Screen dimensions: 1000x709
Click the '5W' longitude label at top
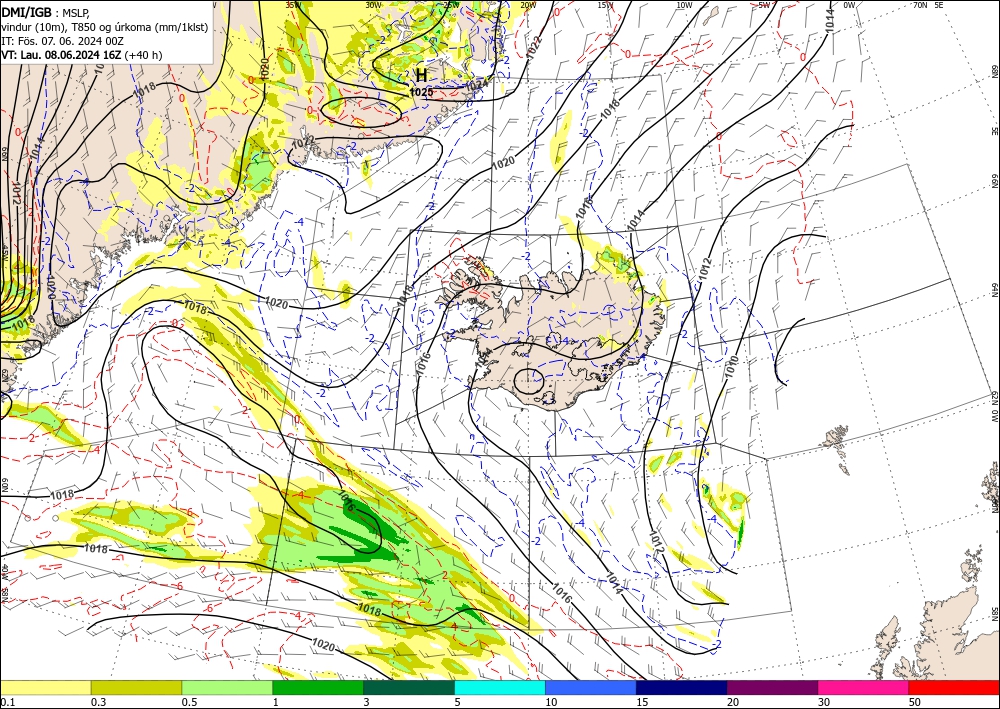click(x=765, y=4)
